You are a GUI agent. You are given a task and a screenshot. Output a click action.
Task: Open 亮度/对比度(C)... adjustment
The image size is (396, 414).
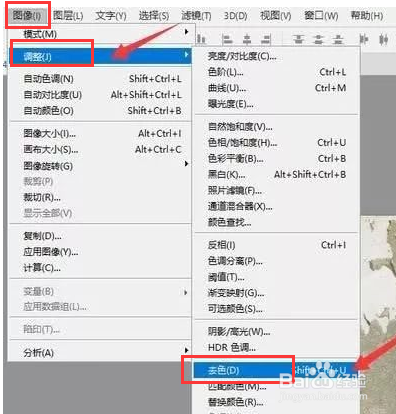tap(277, 56)
